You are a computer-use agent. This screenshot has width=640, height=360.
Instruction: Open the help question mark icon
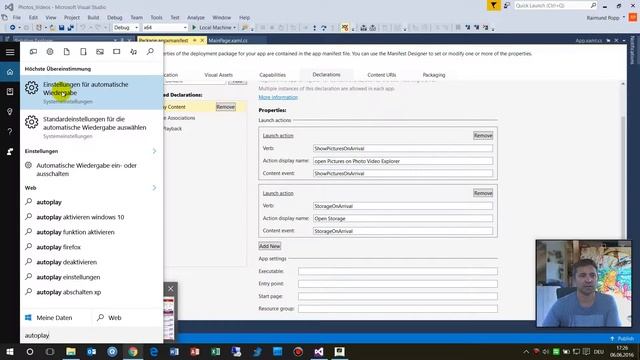[10, 131]
